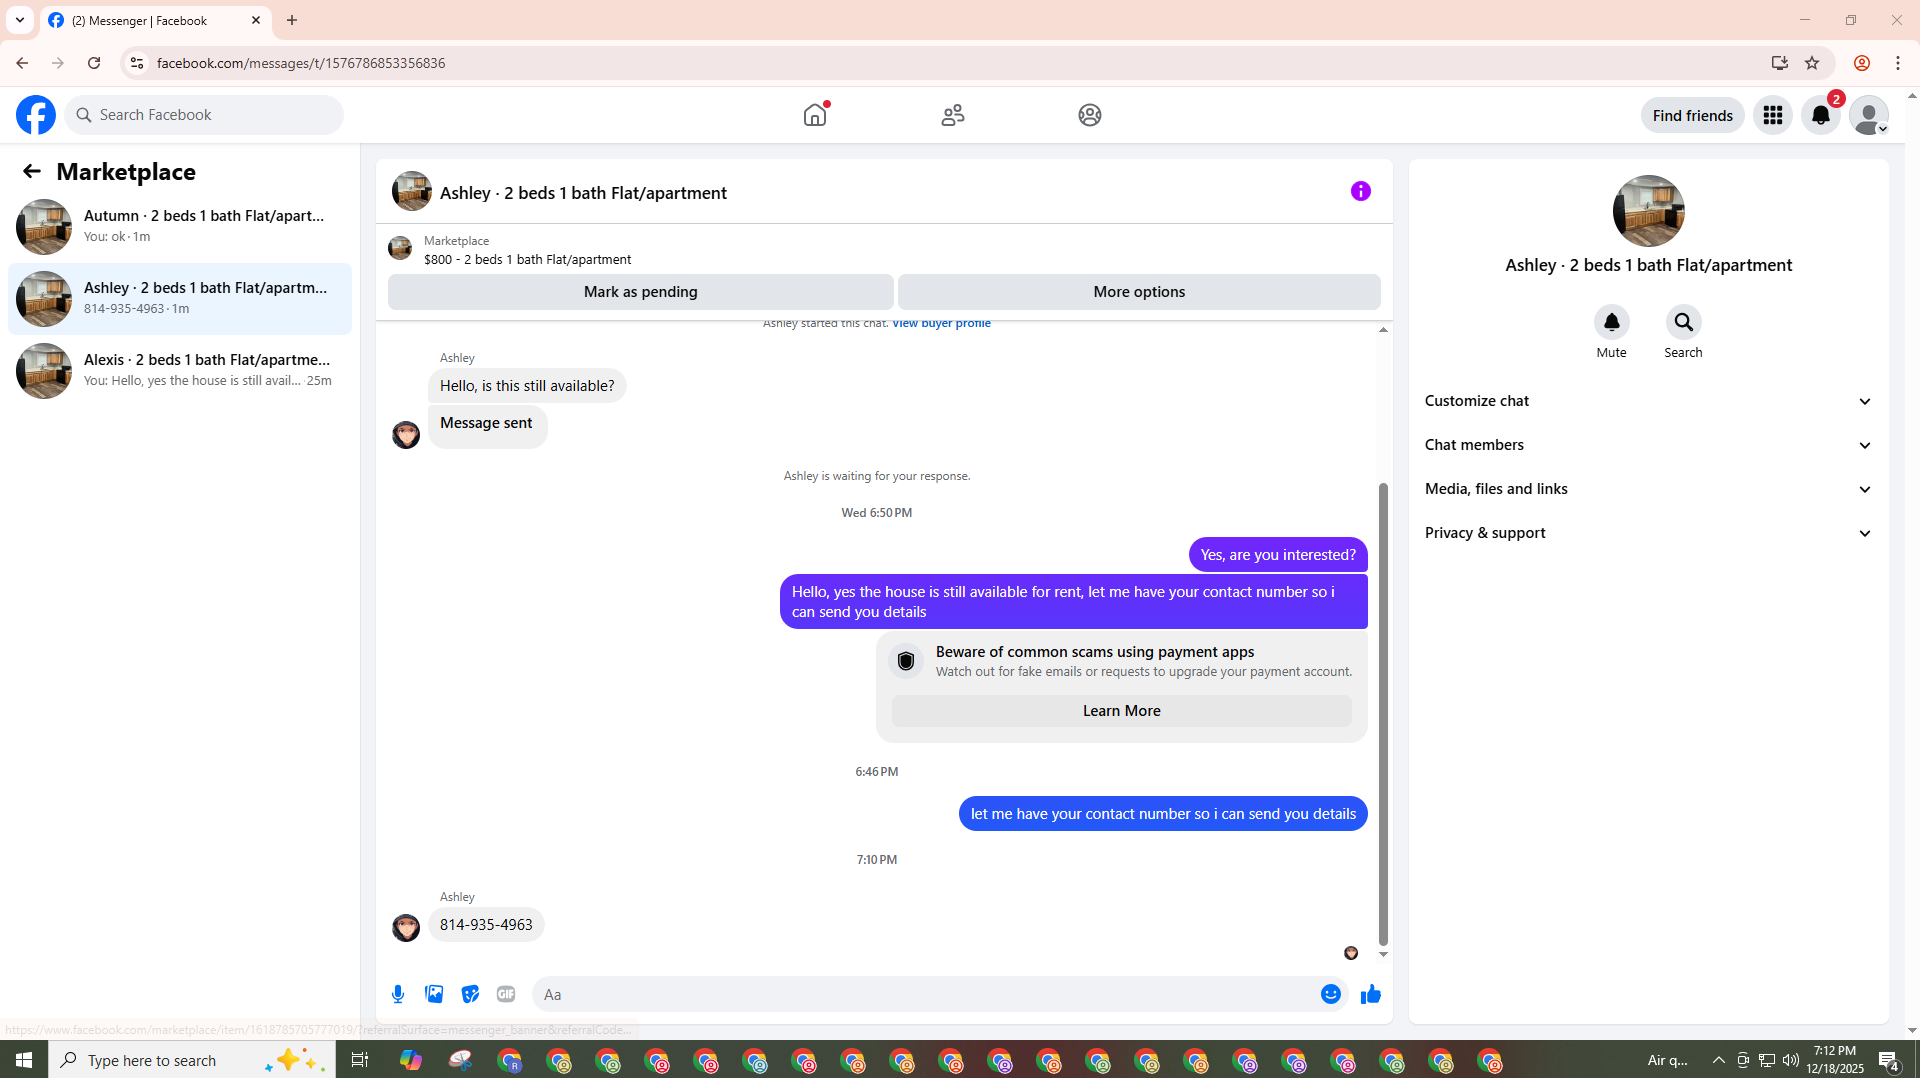Image resolution: width=1920 pixels, height=1078 pixels.
Task: Open More options for the listing
Action: (1139, 292)
